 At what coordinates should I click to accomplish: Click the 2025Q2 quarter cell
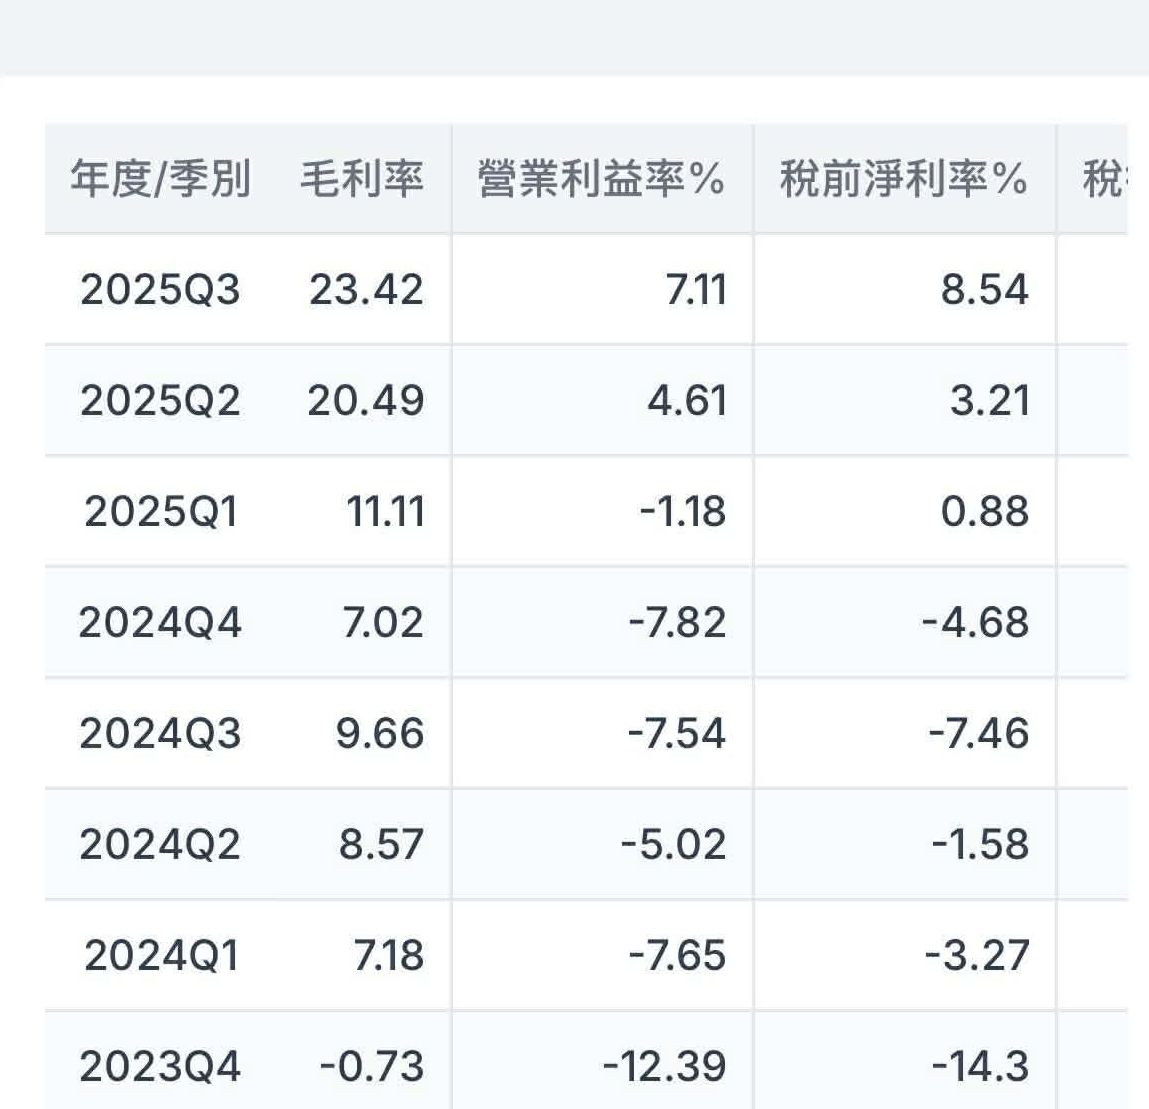point(160,401)
